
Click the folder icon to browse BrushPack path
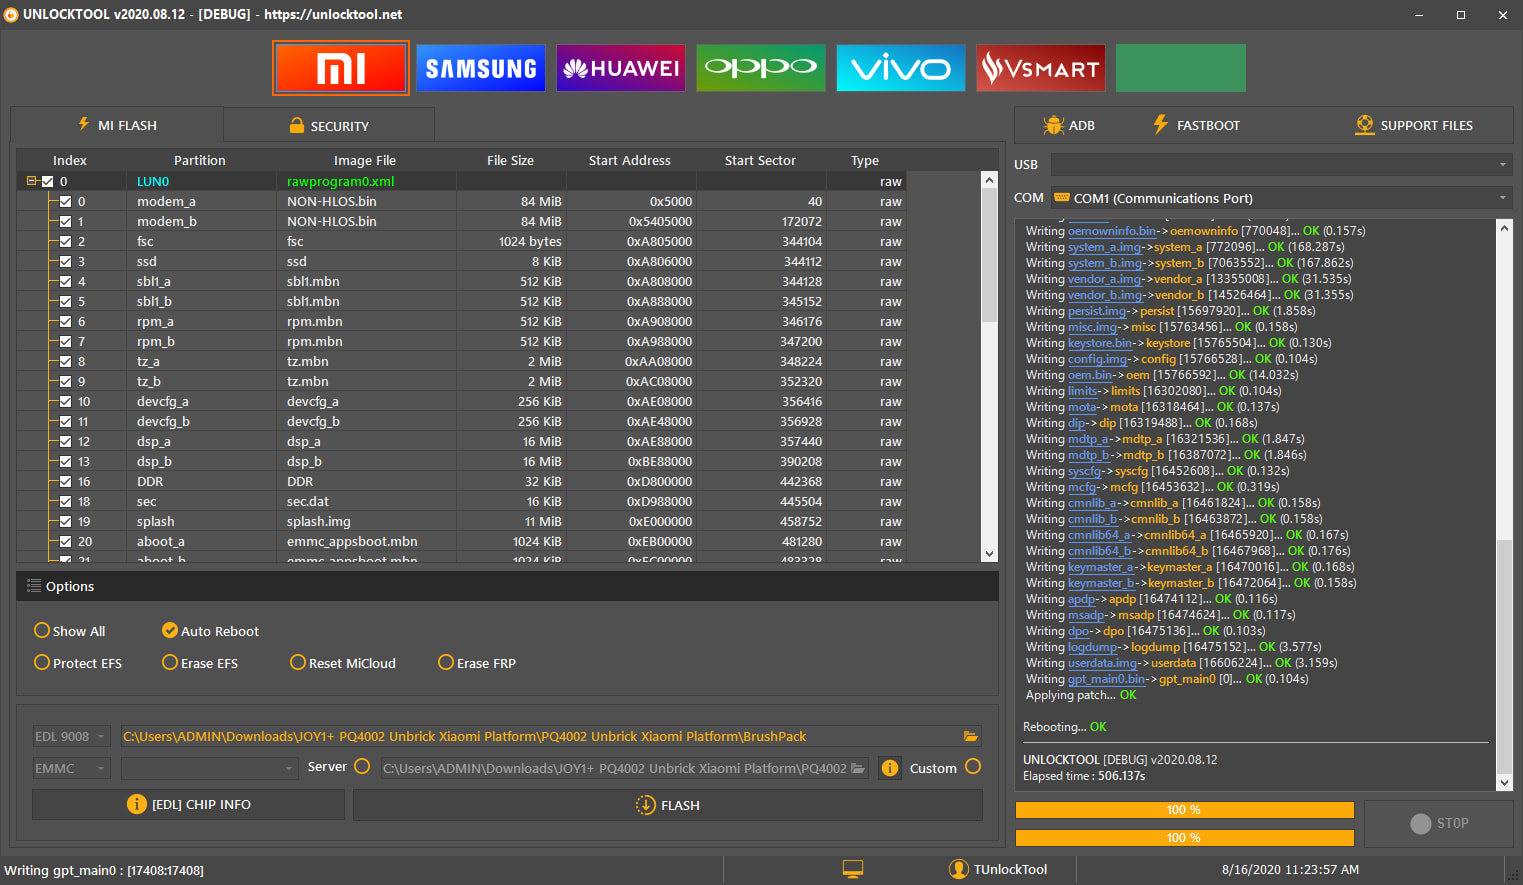click(970, 736)
